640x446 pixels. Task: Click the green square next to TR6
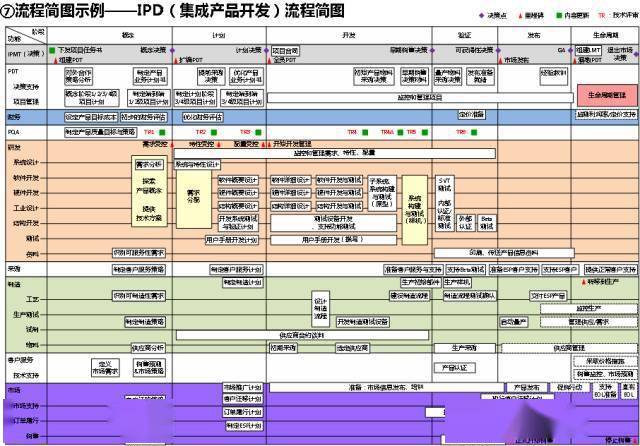tap(473, 132)
